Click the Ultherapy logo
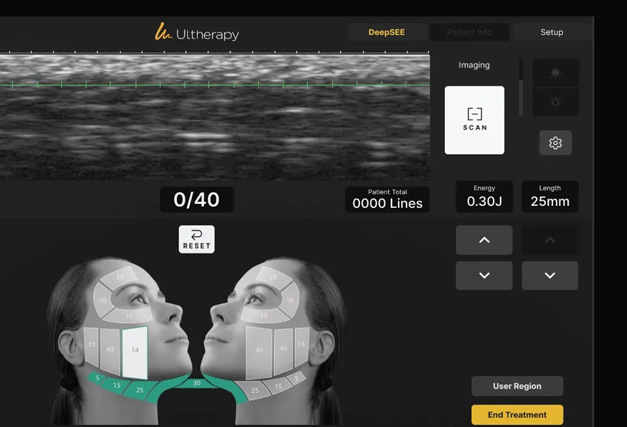This screenshot has height=427, width=627. click(197, 32)
